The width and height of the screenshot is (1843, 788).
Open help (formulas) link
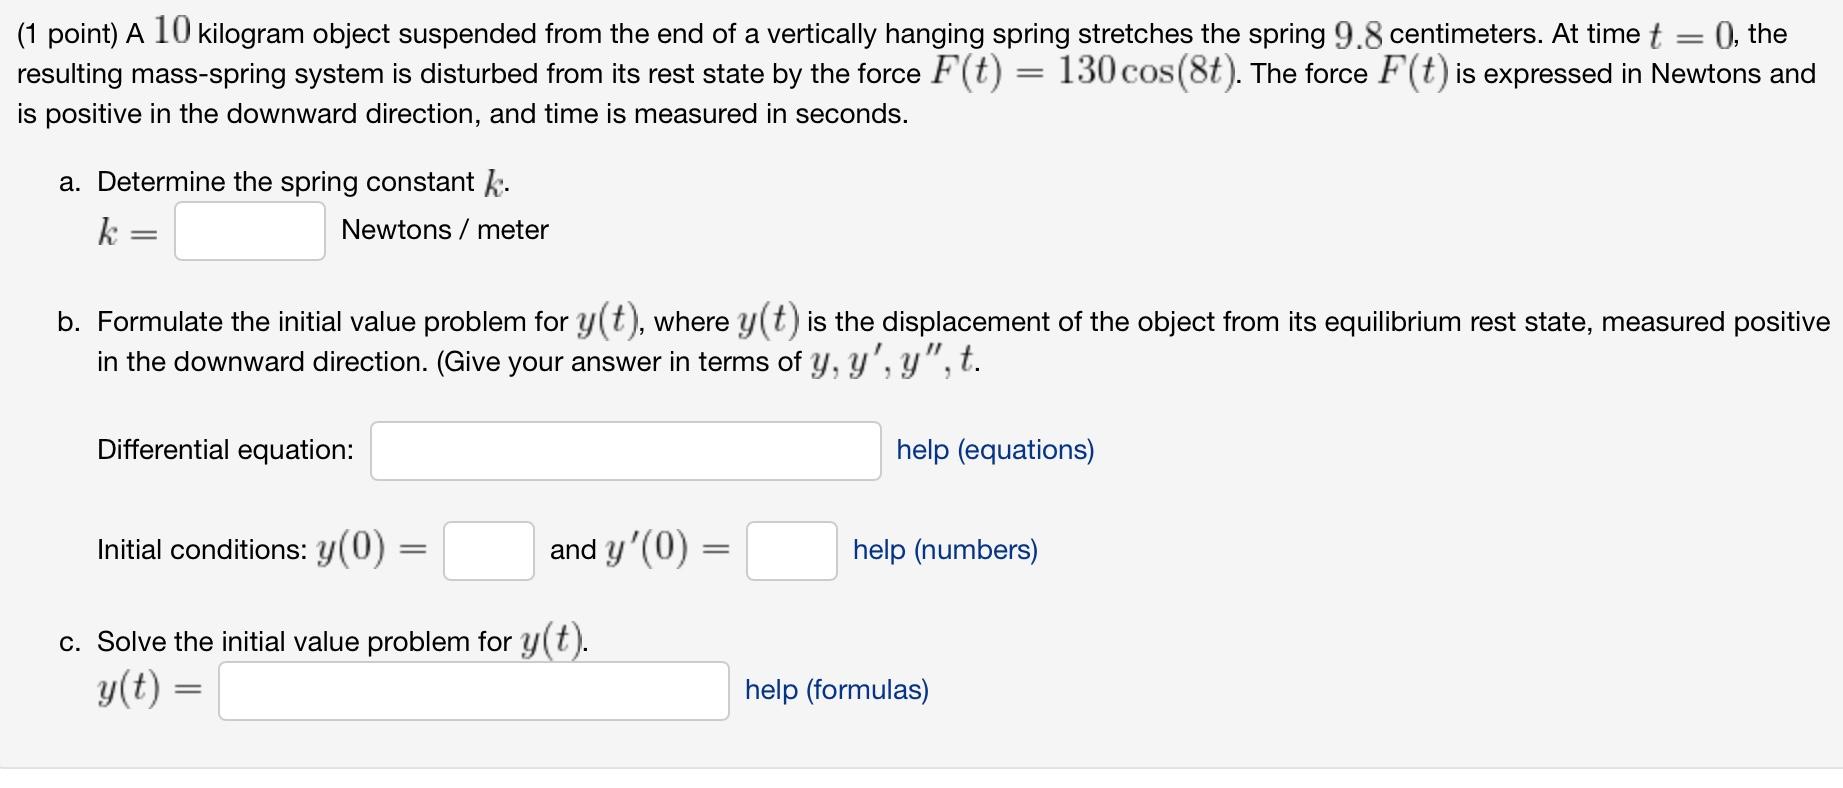pyautogui.click(x=834, y=690)
